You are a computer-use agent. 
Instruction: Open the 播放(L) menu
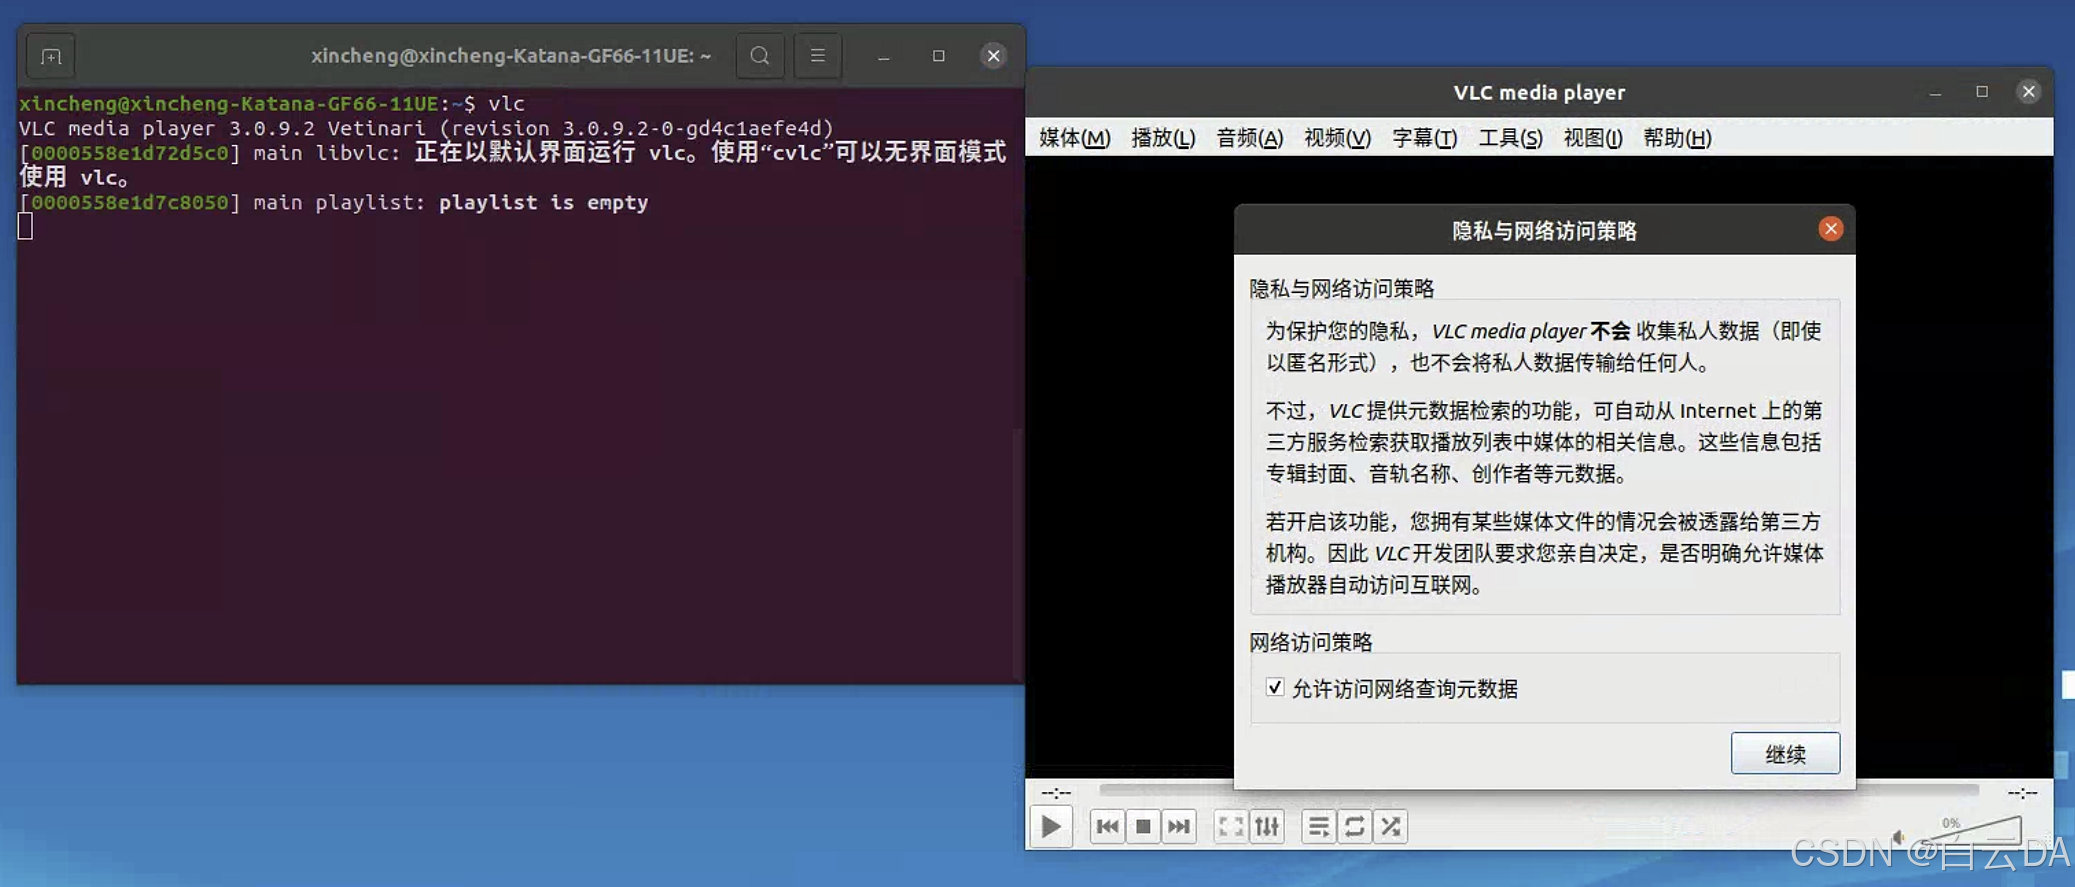(1163, 138)
